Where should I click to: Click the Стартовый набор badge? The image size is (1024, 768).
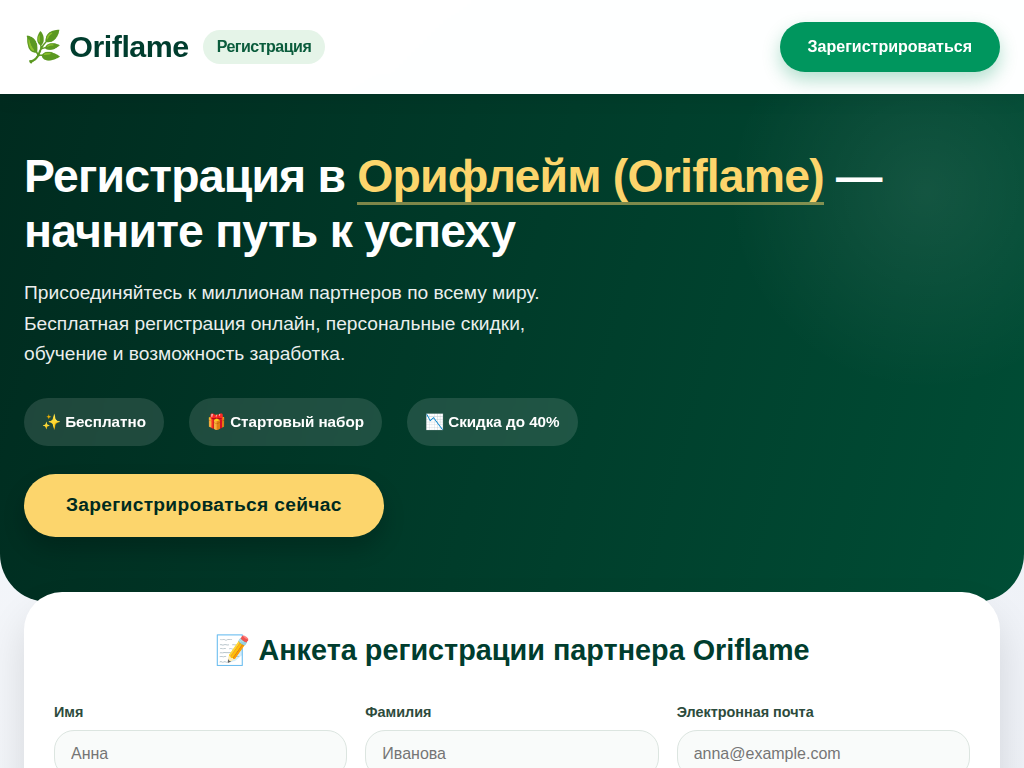tap(285, 422)
